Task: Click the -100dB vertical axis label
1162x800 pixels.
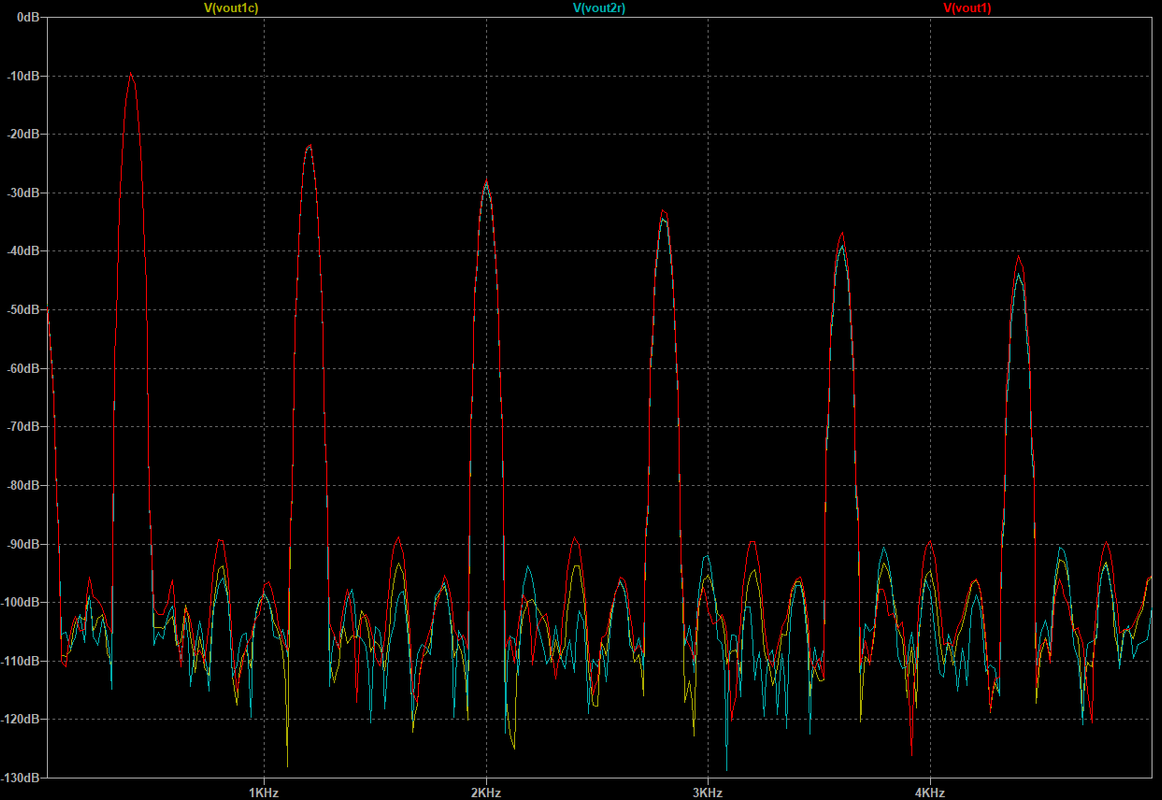Action: [x=21, y=602]
